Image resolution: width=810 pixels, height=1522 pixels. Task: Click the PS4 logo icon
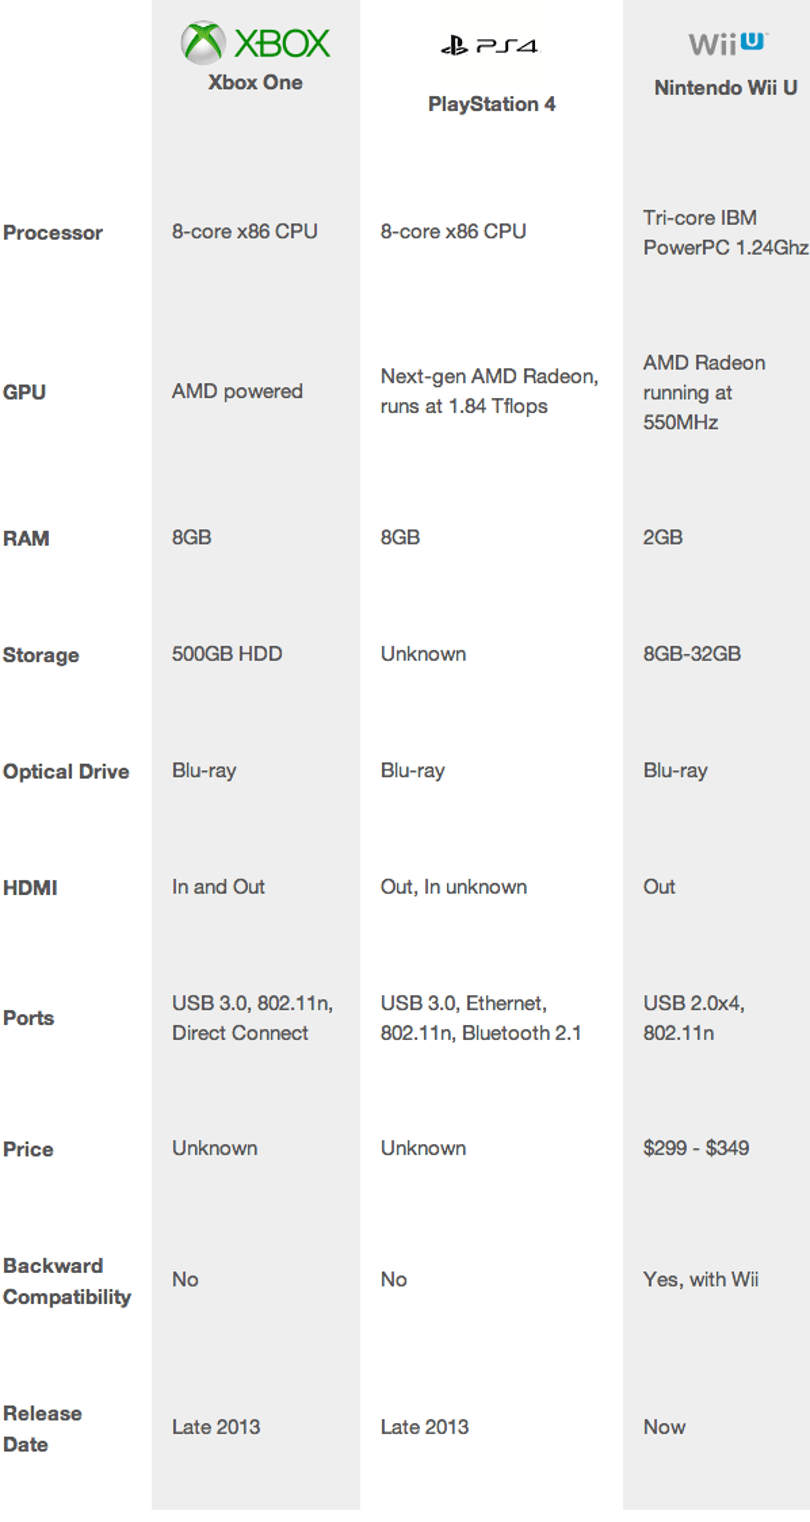coord(489,46)
